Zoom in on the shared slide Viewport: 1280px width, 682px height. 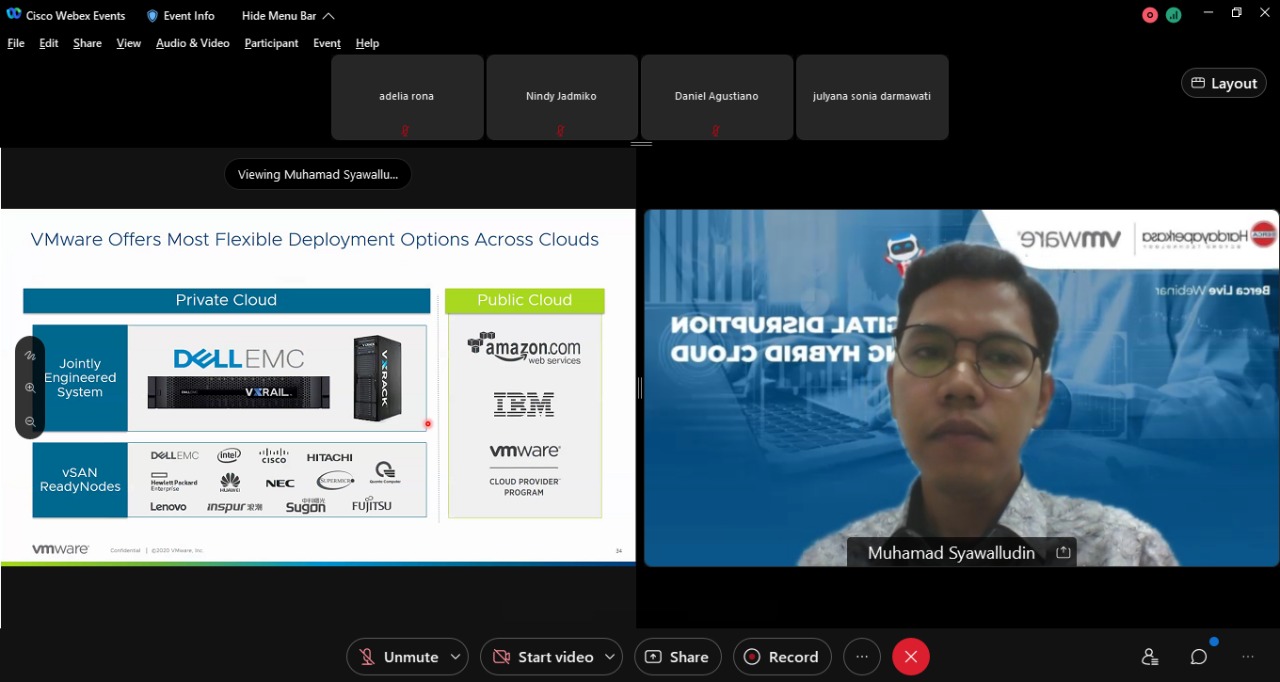[x=30, y=388]
